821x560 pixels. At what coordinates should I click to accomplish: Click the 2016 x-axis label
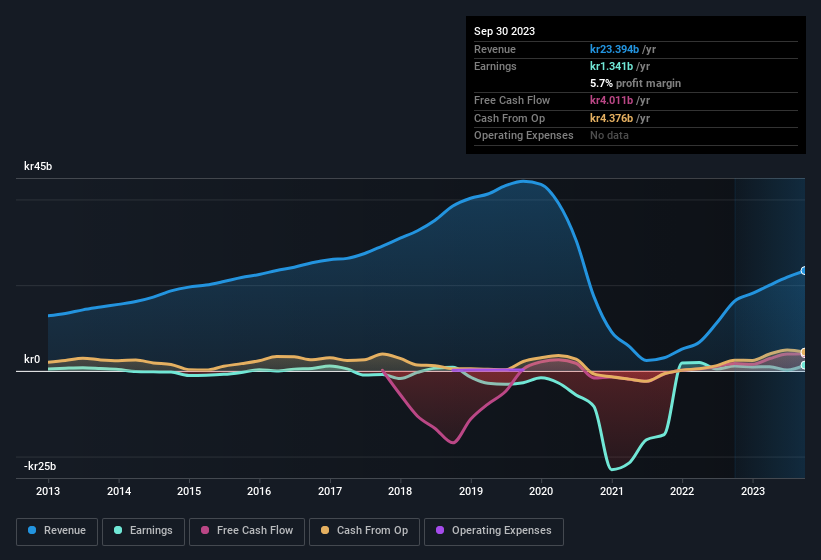pyautogui.click(x=259, y=491)
